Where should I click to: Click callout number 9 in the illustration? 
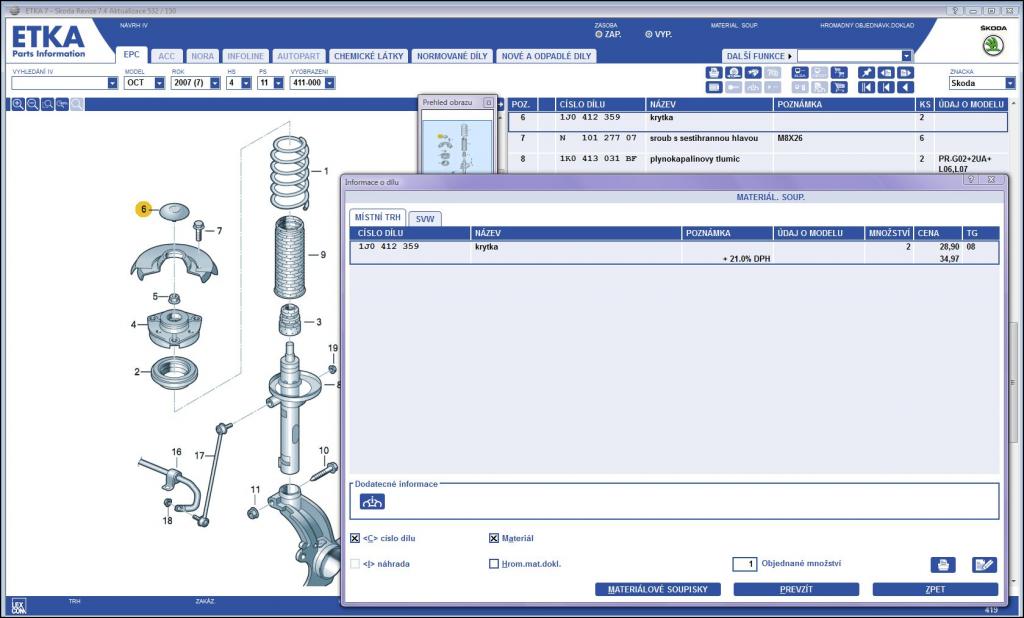tap(323, 255)
